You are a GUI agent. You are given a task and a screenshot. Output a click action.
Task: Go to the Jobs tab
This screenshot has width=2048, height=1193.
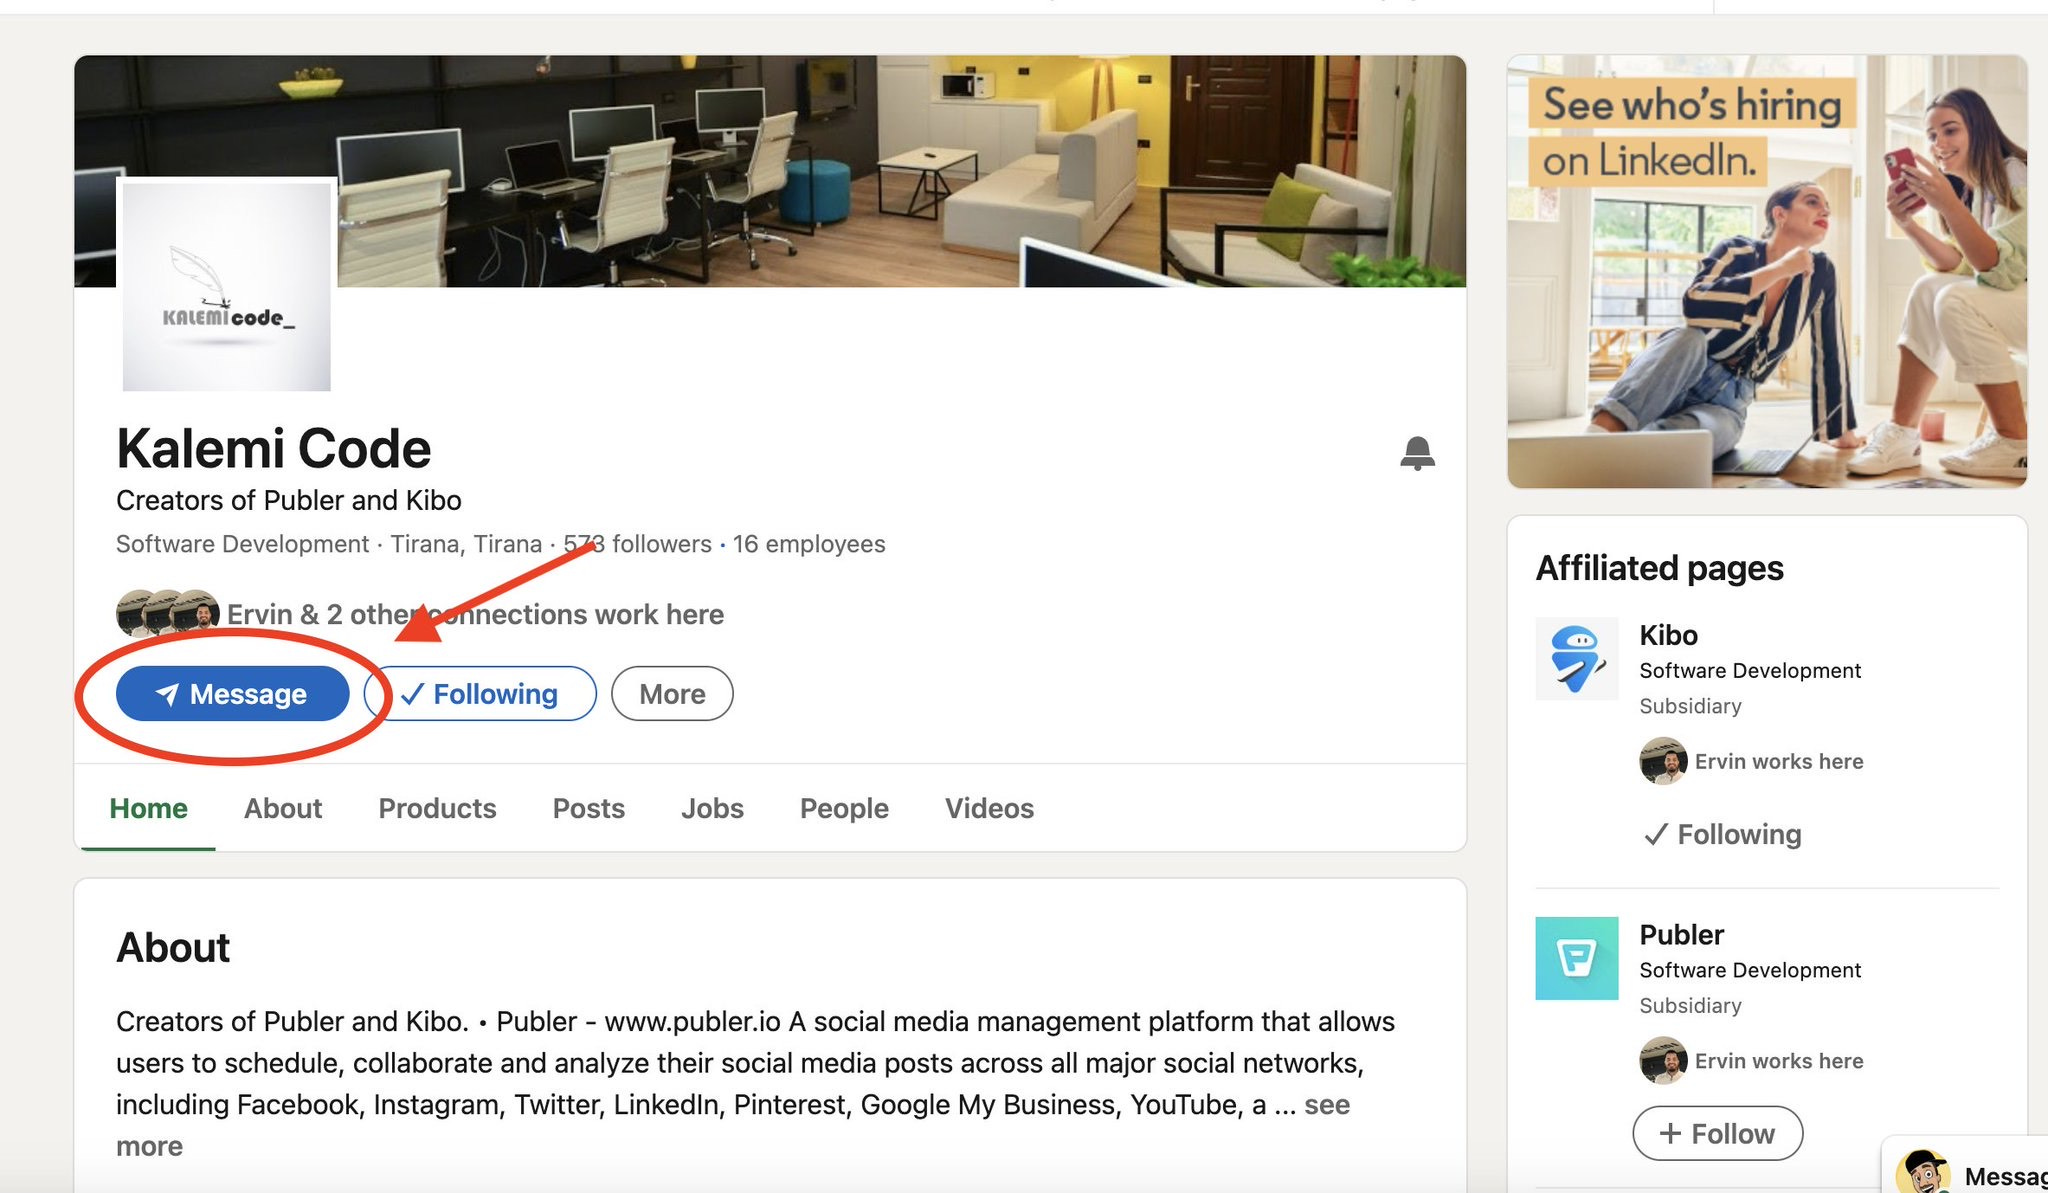712,808
